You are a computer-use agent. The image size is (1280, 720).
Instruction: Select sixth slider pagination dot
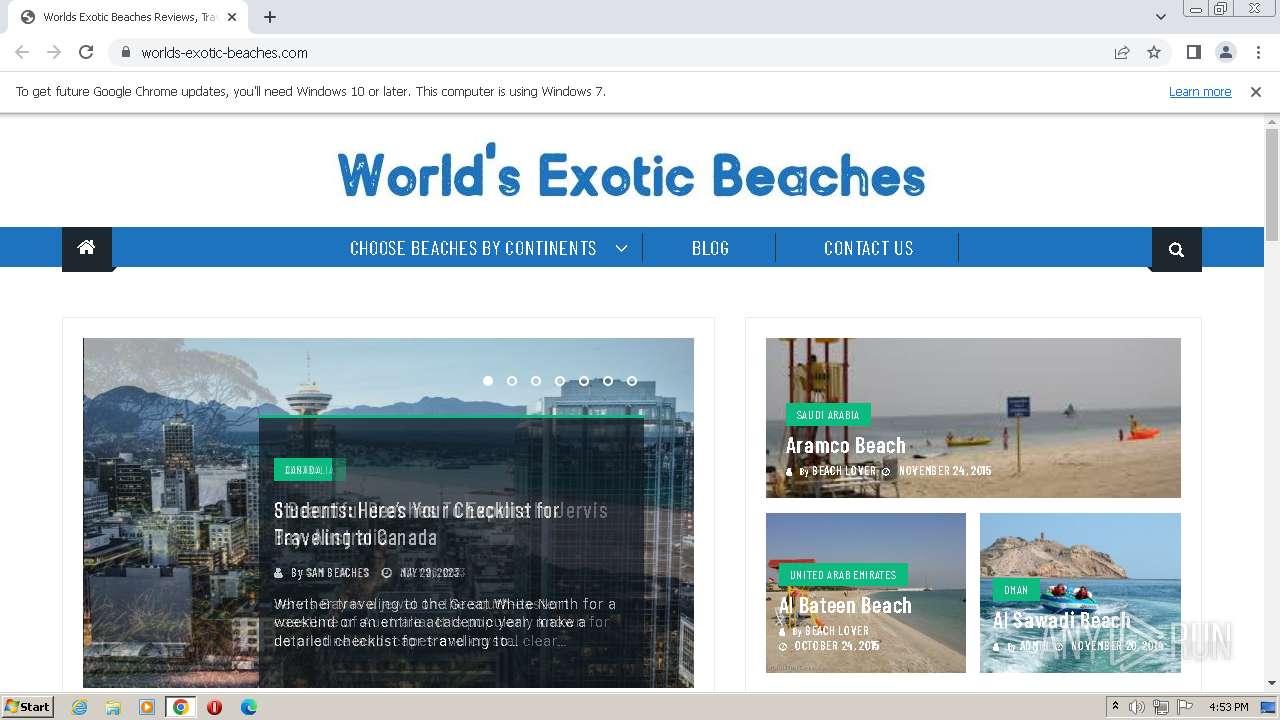click(608, 381)
